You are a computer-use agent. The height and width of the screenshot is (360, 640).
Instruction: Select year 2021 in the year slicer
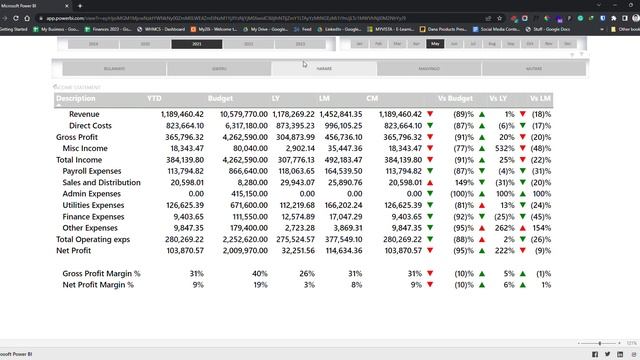pyautogui.click(x=197, y=44)
